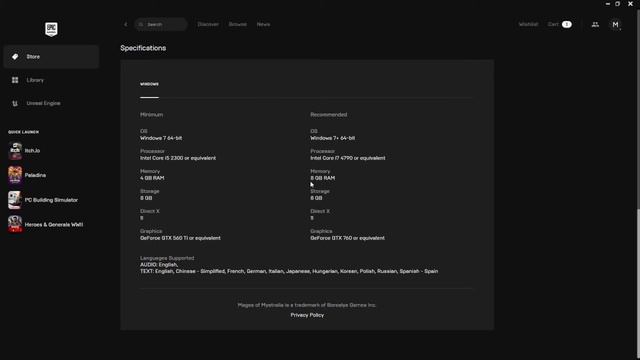This screenshot has width=640, height=360.
Task: Click the 8 GB RAM memory value
Action: pos(322,178)
